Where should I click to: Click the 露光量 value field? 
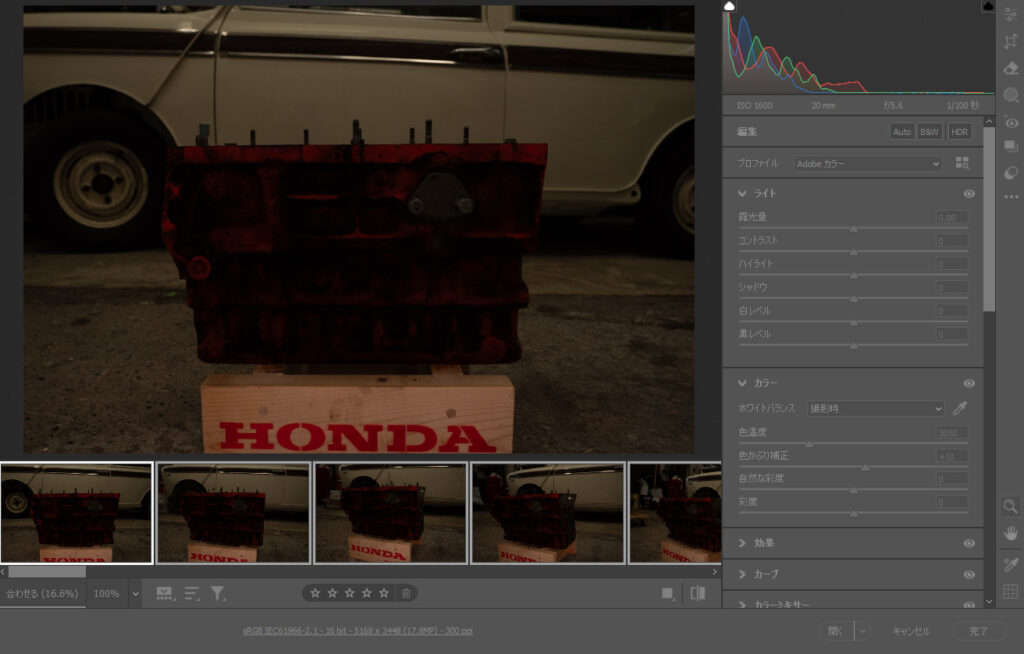pyautogui.click(x=952, y=217)
